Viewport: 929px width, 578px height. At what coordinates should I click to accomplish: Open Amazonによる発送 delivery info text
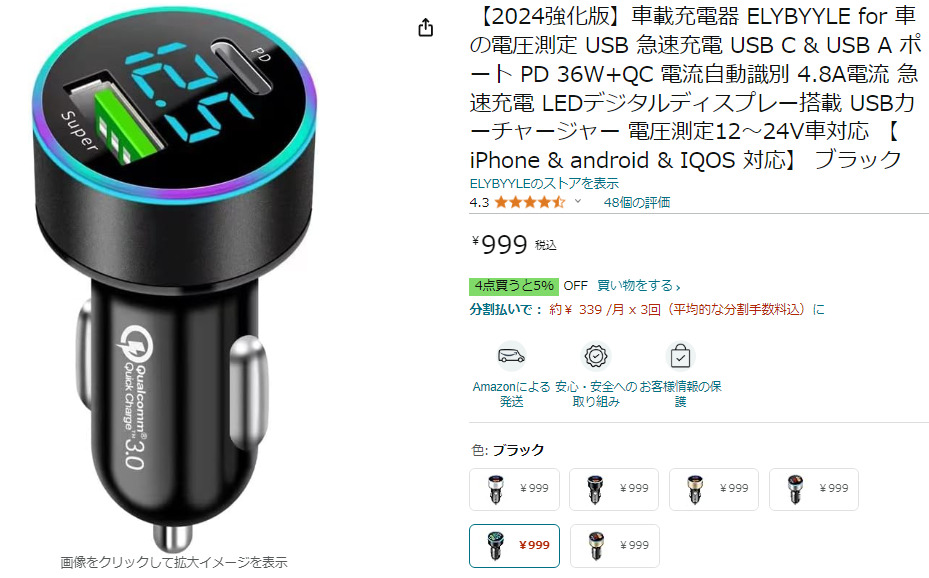point(511,394)
